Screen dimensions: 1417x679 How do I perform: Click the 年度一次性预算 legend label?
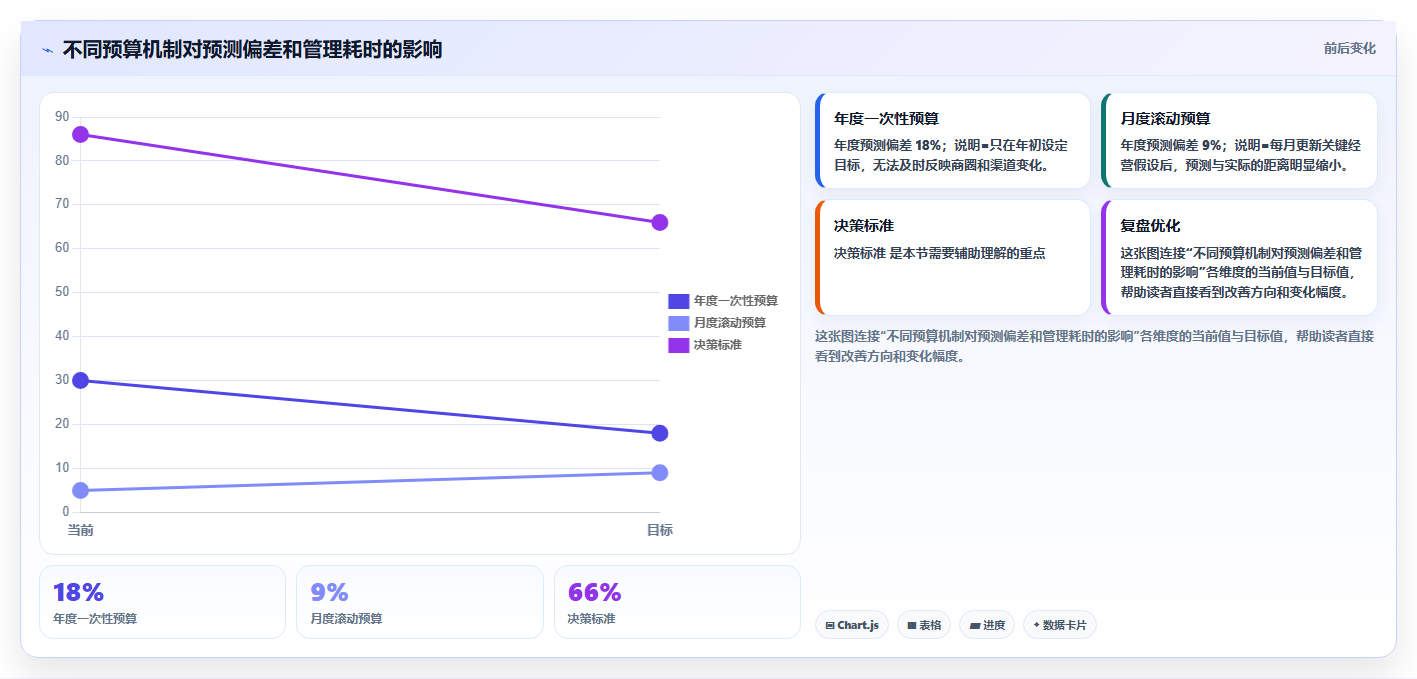pos(736,301)
